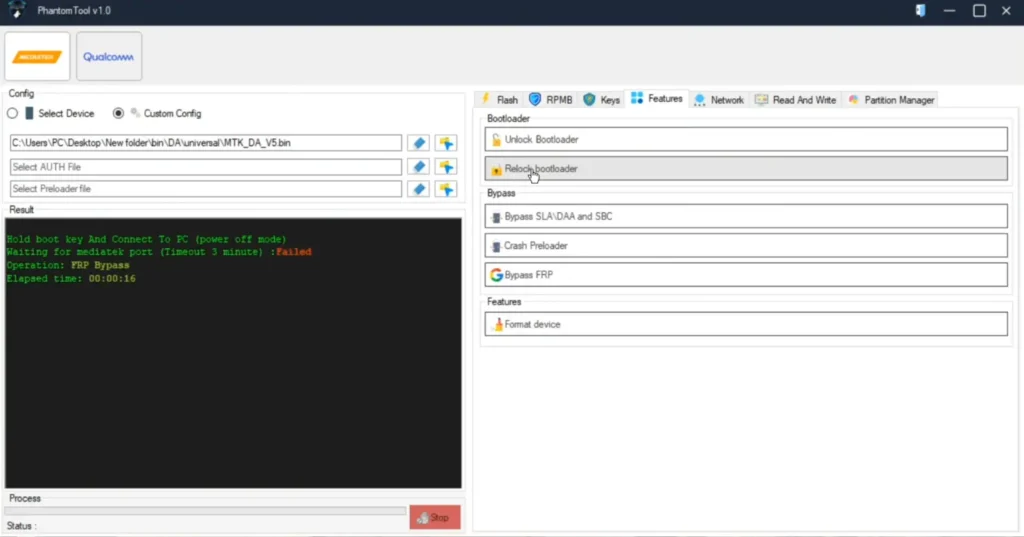Switch to the Flash tab
The width and height of the screenshot is (1024, 537).
tap(499, 100)
